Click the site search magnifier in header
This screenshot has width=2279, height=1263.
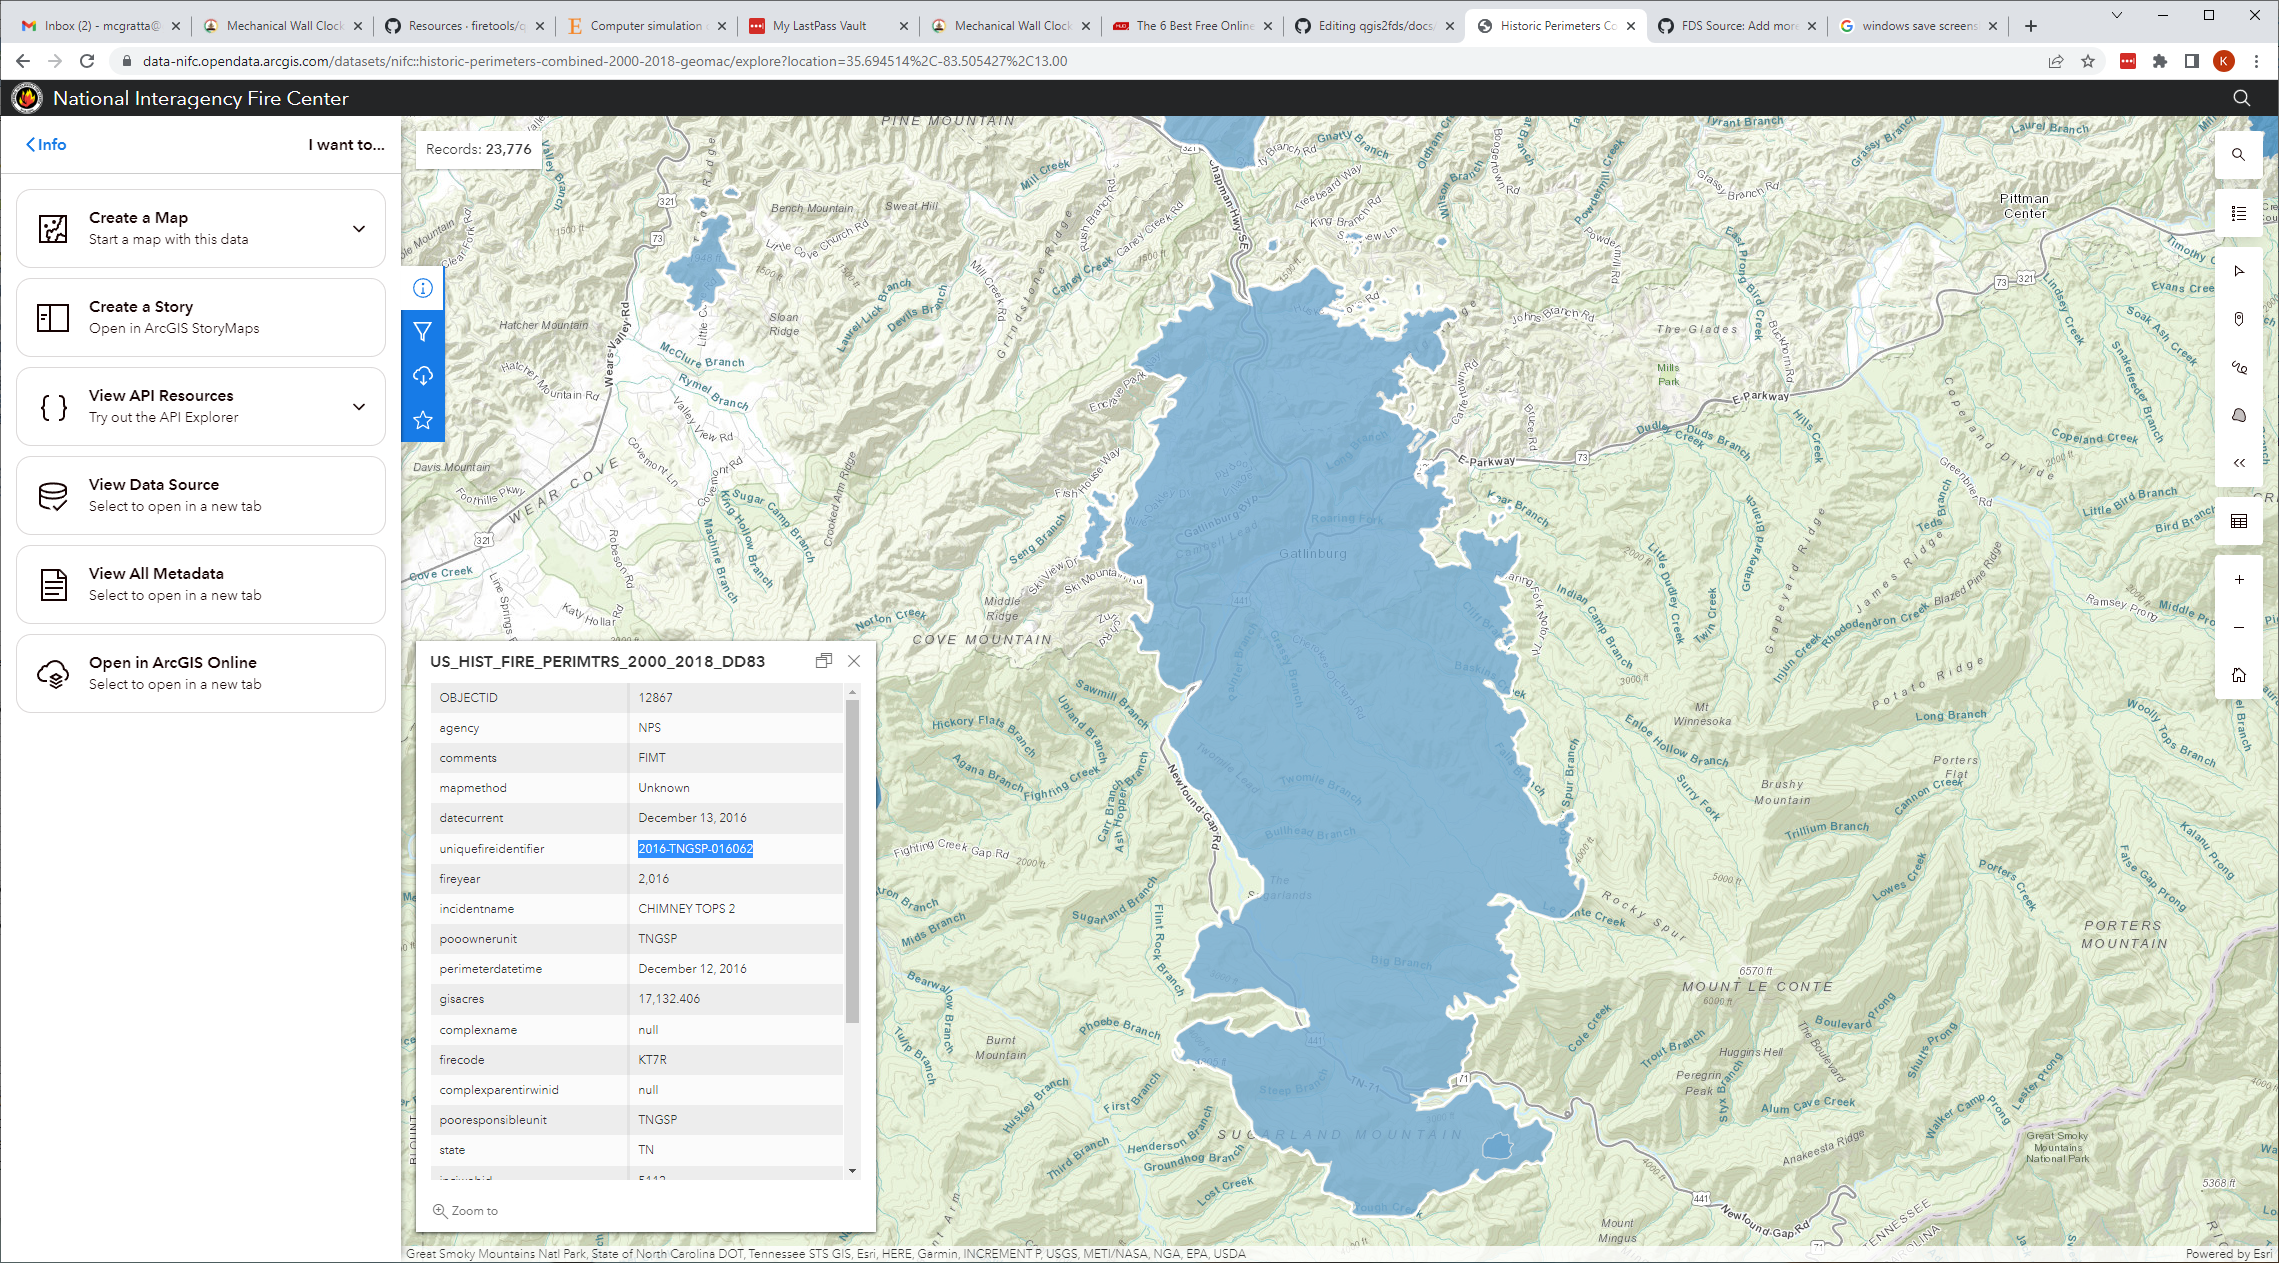coord(2241,98)
